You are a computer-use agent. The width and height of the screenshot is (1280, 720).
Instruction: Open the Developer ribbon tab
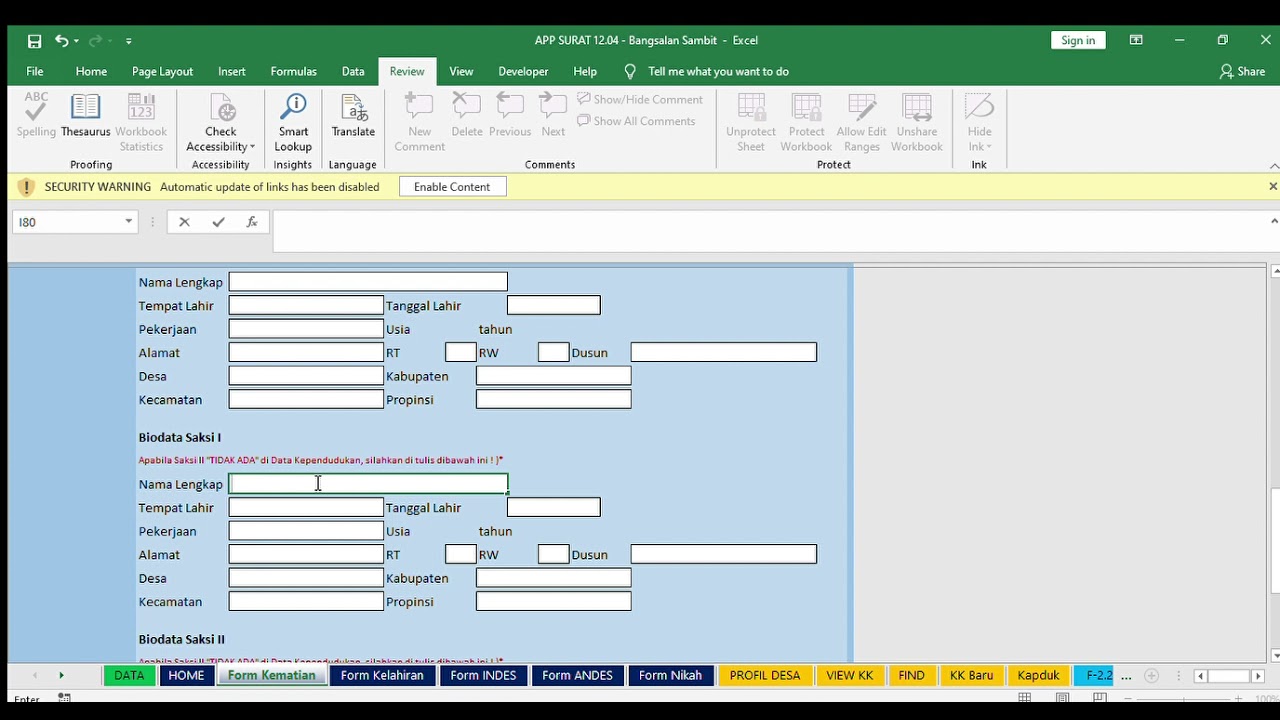[523, 71]
